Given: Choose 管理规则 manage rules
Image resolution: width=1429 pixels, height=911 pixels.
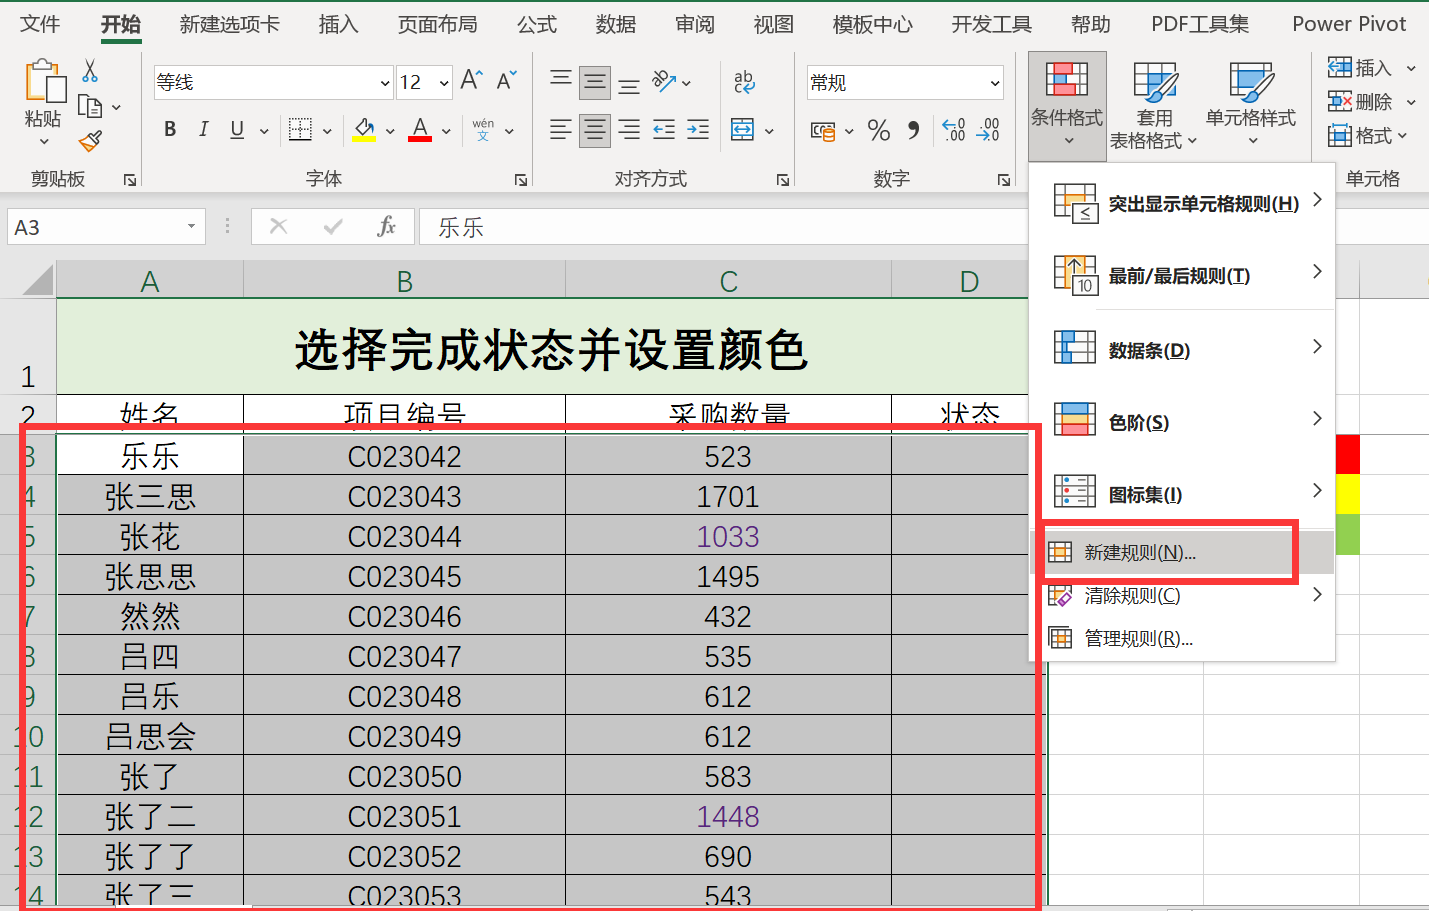Looking at the screenshot, I should click(1183, 638).
